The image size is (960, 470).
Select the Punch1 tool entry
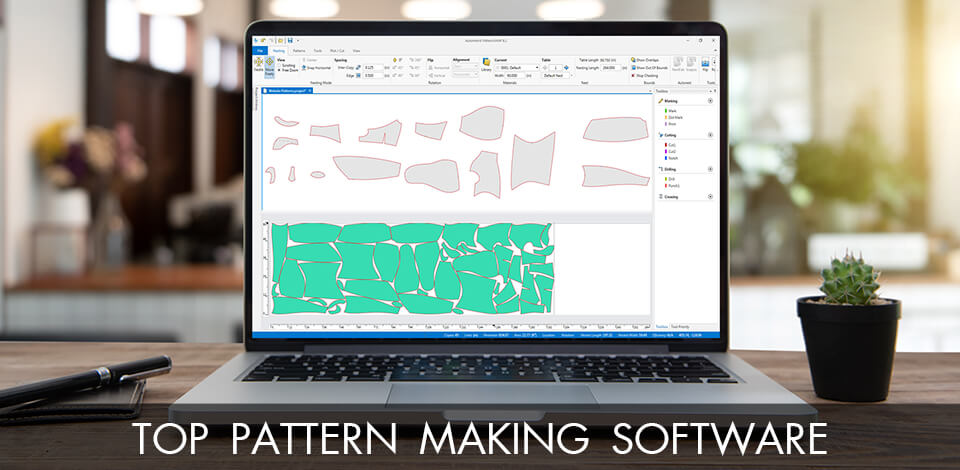pyautogui.click(x=673, y=185)
